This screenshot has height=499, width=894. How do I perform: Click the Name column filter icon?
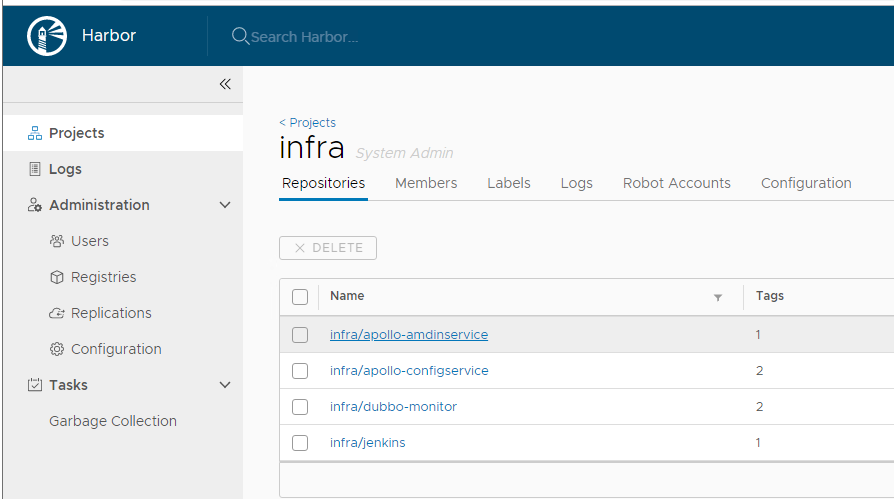coord(717,297)
